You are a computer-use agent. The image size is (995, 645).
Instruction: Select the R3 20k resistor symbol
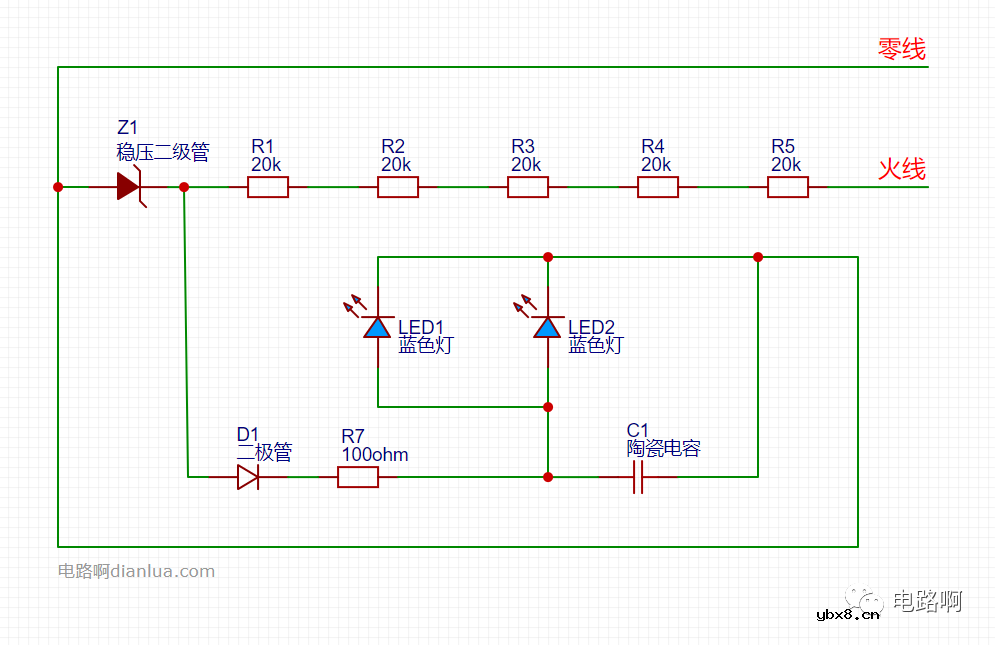click(x=528, y=187)
